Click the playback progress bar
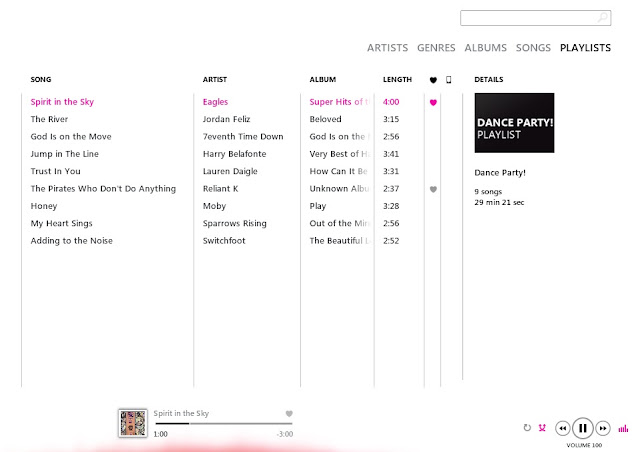This screenshot has height=452, width=640. click(x=224, y=424)
